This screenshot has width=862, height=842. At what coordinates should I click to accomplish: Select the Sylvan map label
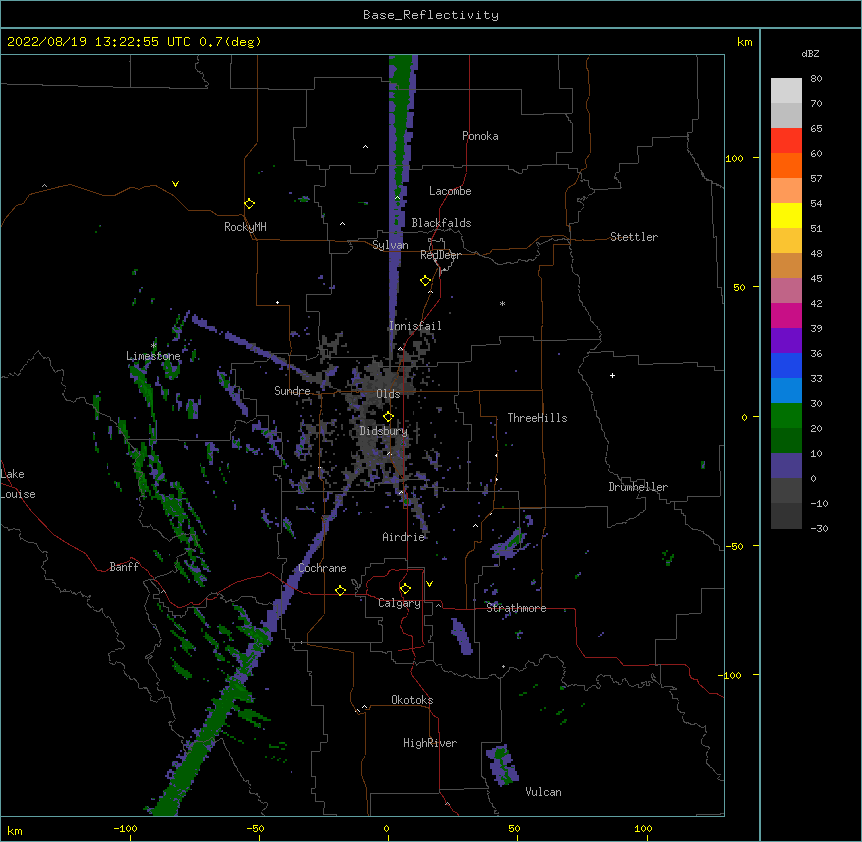(x=390, y=245)
